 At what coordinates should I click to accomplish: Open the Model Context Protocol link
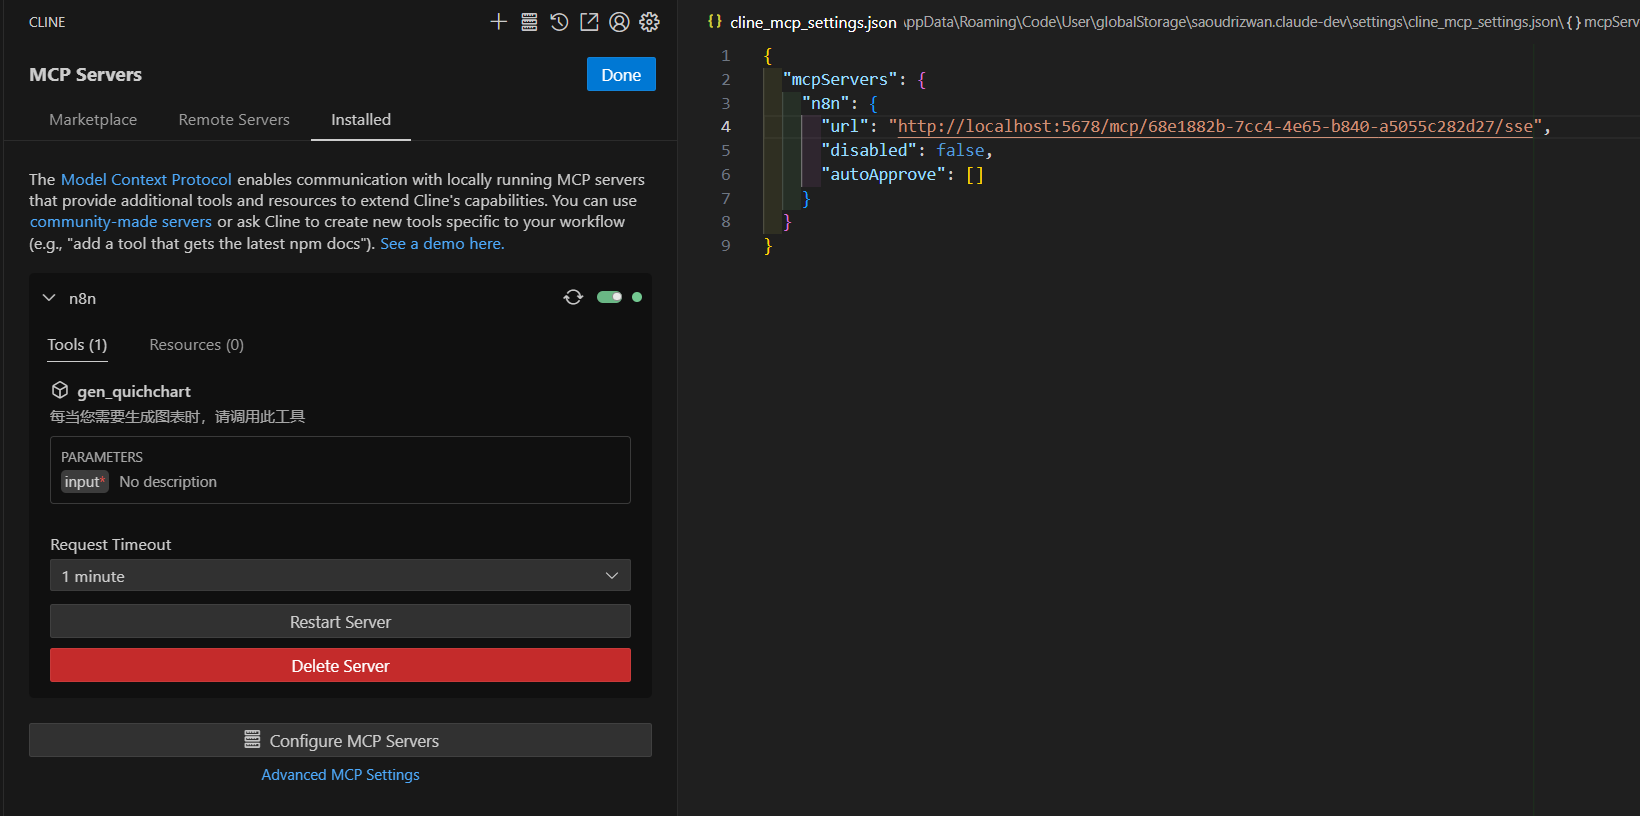coord(146,179)
